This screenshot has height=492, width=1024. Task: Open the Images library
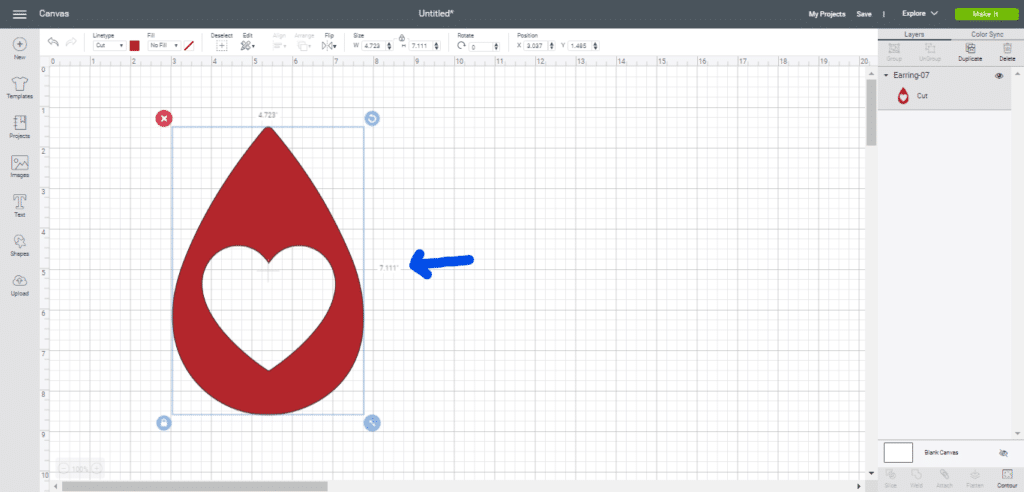[x=19, y=163]
